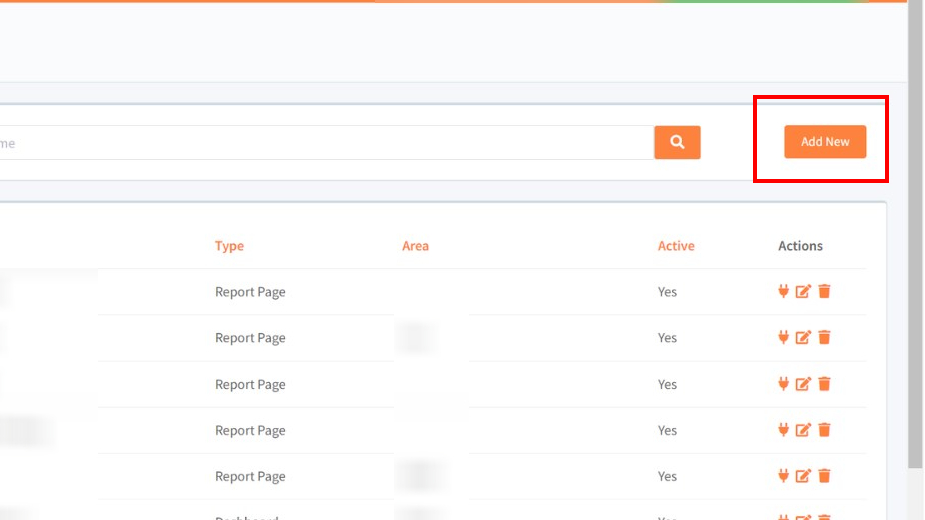
Task: Sort the table by Area column
Action: (415, 246)
